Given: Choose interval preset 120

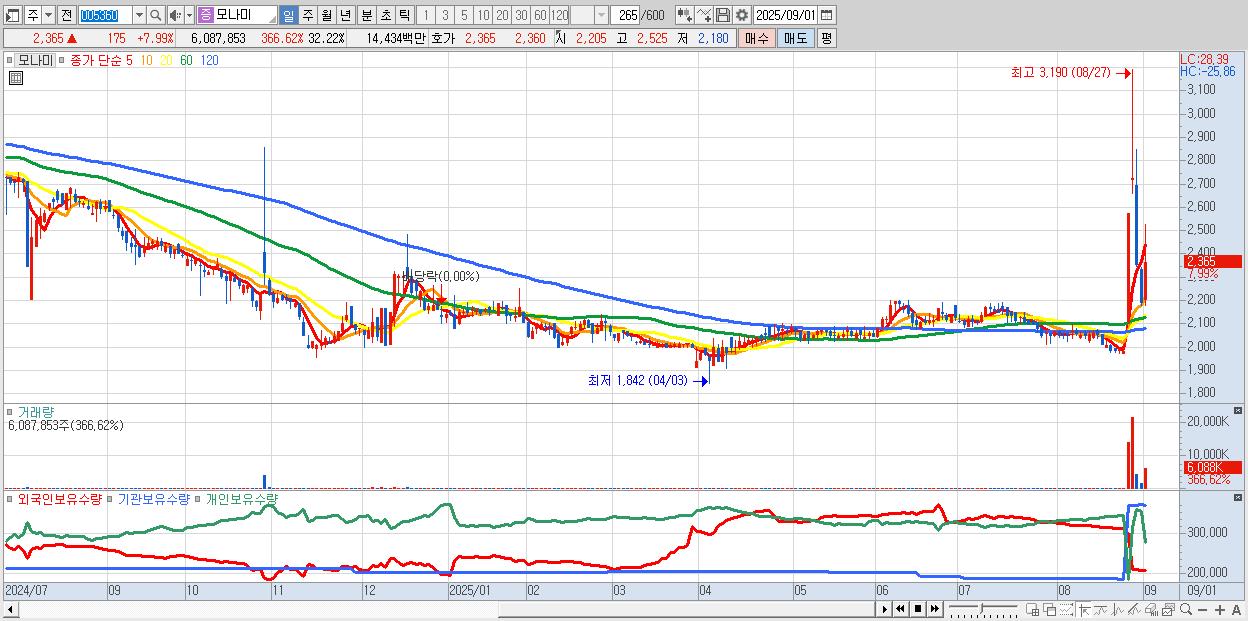Looking at the screenshot, I should coord(560,15).
